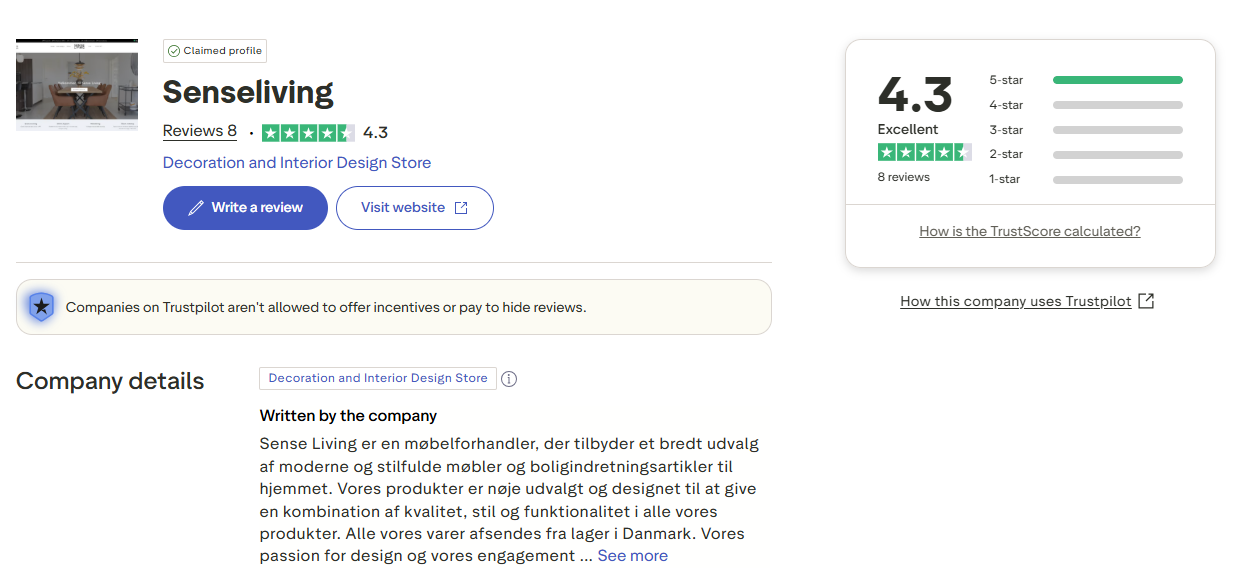
Task: Click the info icon next to category tag
Action: click(509, 379)
